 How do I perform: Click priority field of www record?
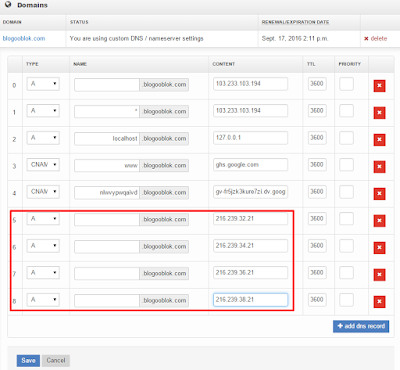(x=346, y=165)
